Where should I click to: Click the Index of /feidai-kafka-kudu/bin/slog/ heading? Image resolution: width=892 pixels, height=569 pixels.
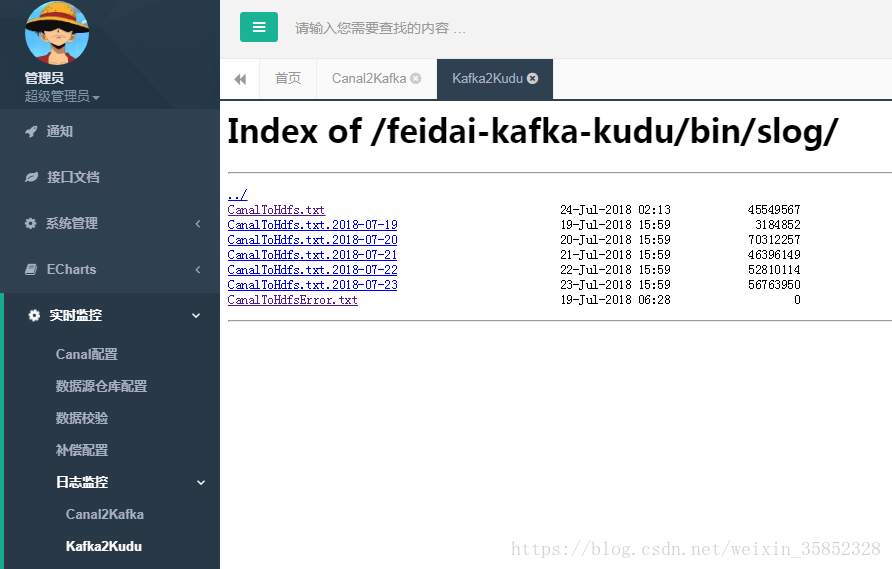533,132
